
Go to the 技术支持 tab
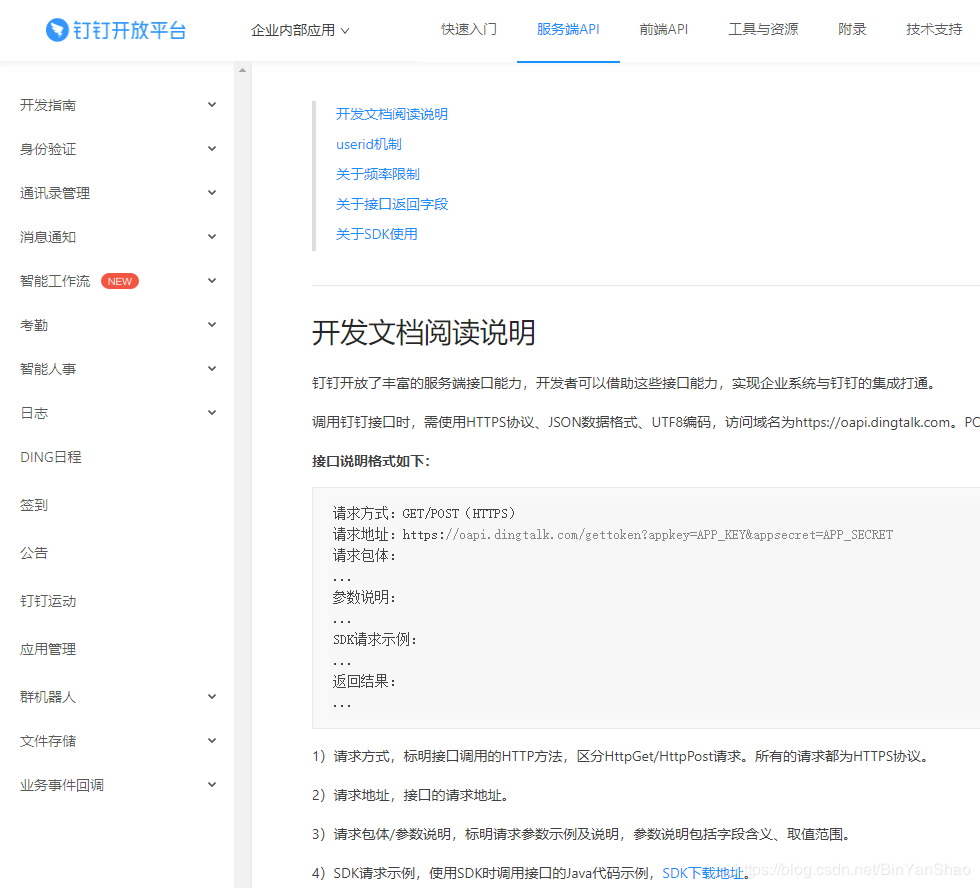point(934,29)
